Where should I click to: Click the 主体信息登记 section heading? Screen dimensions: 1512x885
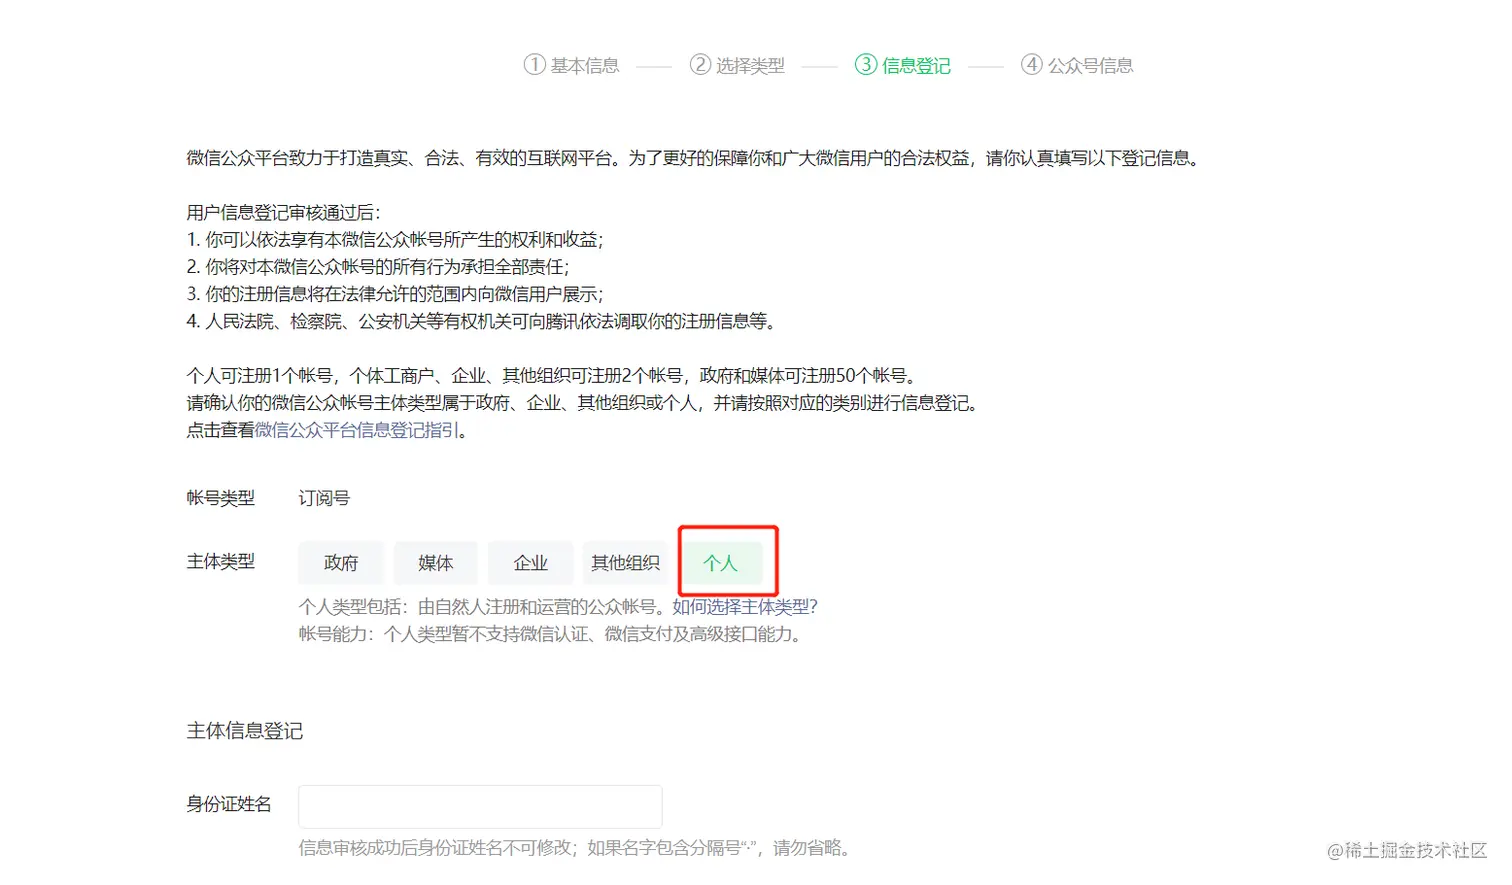(244, 731)
